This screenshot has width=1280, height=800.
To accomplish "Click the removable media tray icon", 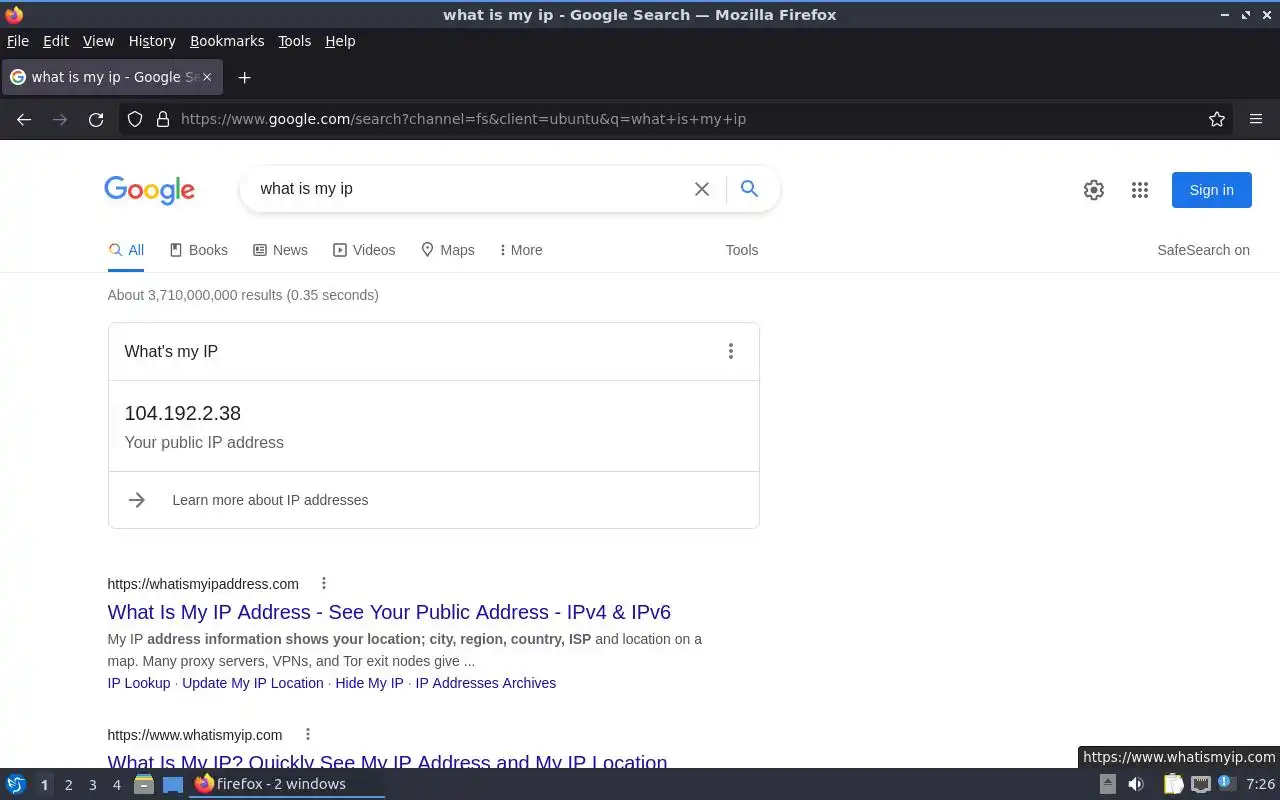I will pyautogui.click(x=1108, y=784).
